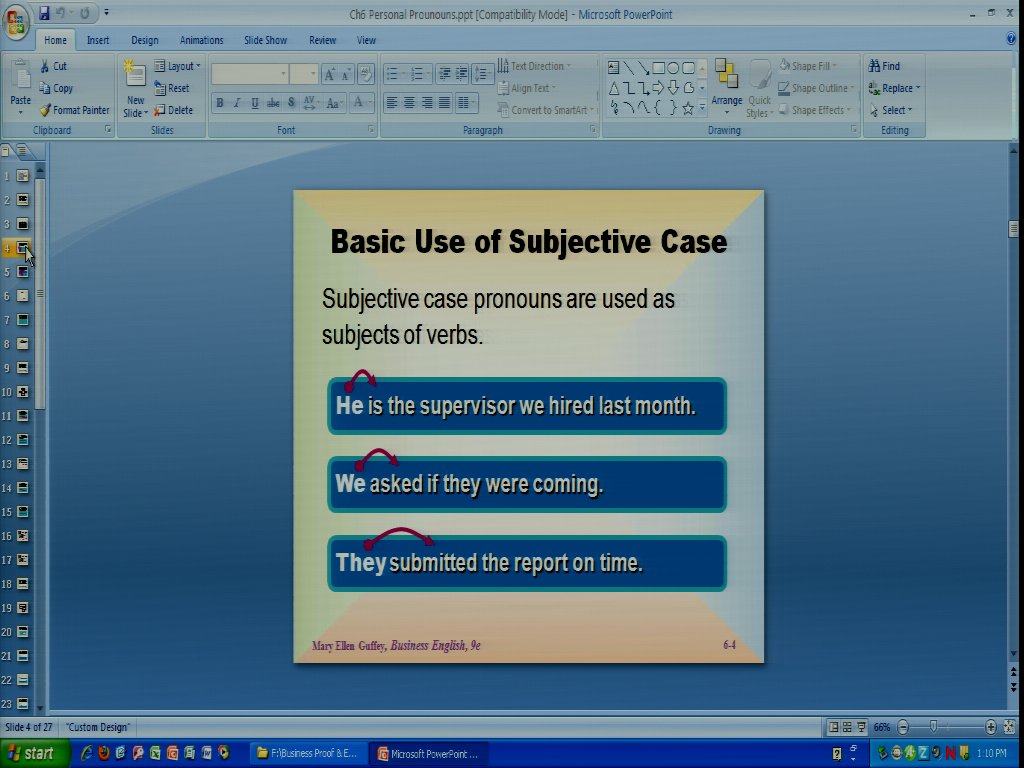Start Slide Show from status bar icon
The image size is (1024, 768).
point(861,727)
